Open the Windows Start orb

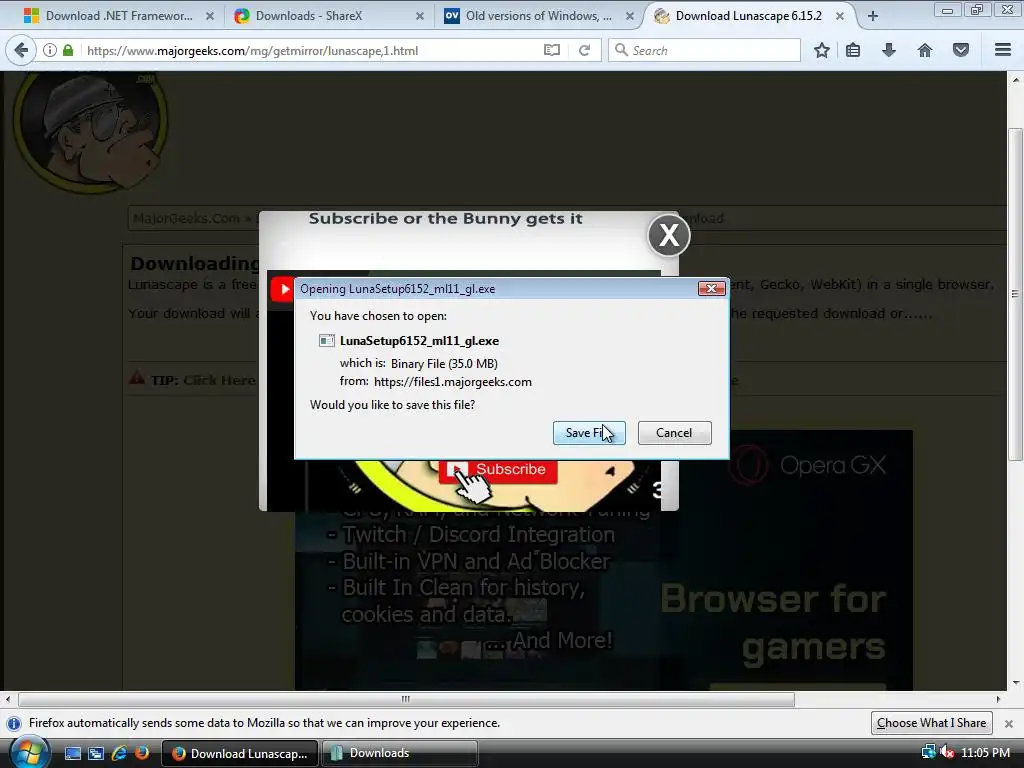[29, 753]
